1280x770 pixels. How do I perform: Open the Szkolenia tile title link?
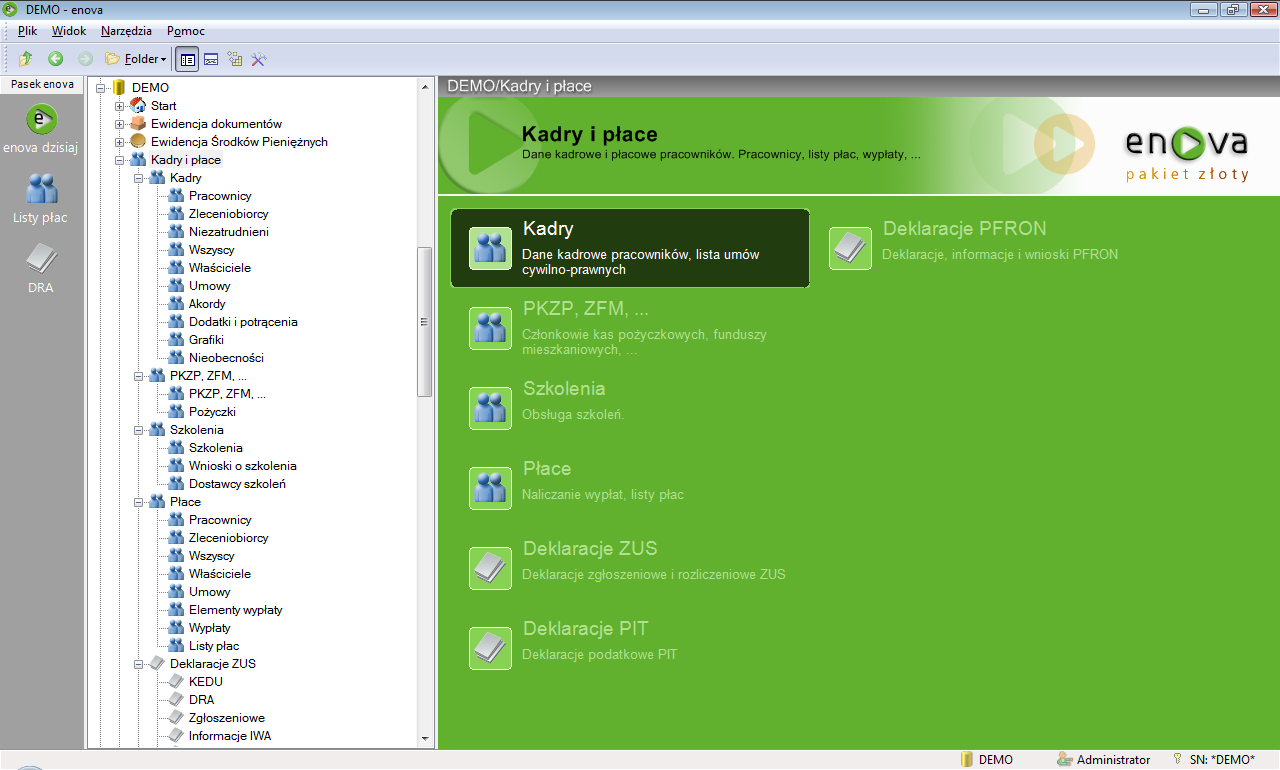[x=564, y=389]
